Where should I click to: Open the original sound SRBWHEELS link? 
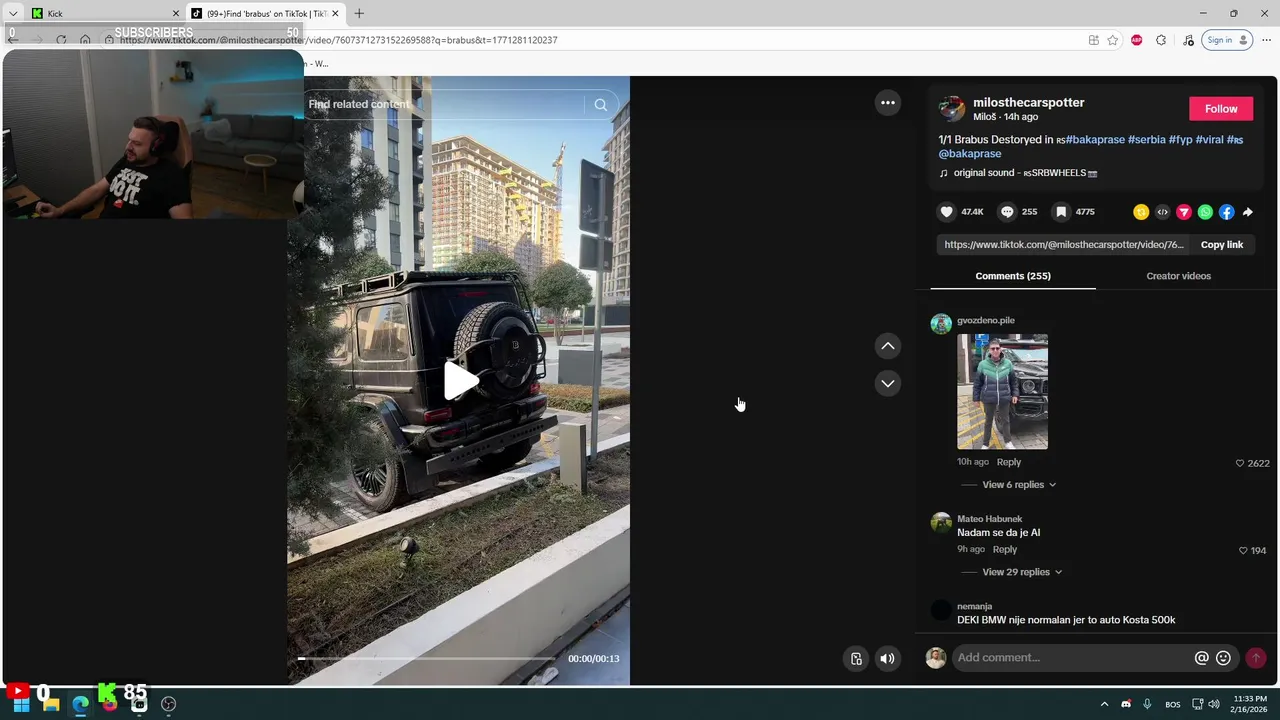point(1025,173)
